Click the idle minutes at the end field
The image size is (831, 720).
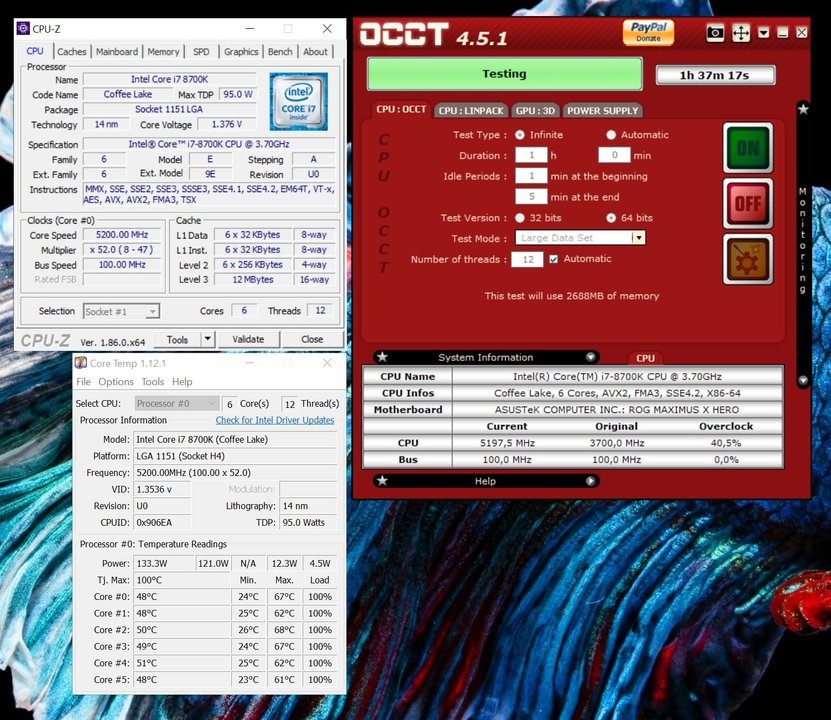[x=531, y=197]
